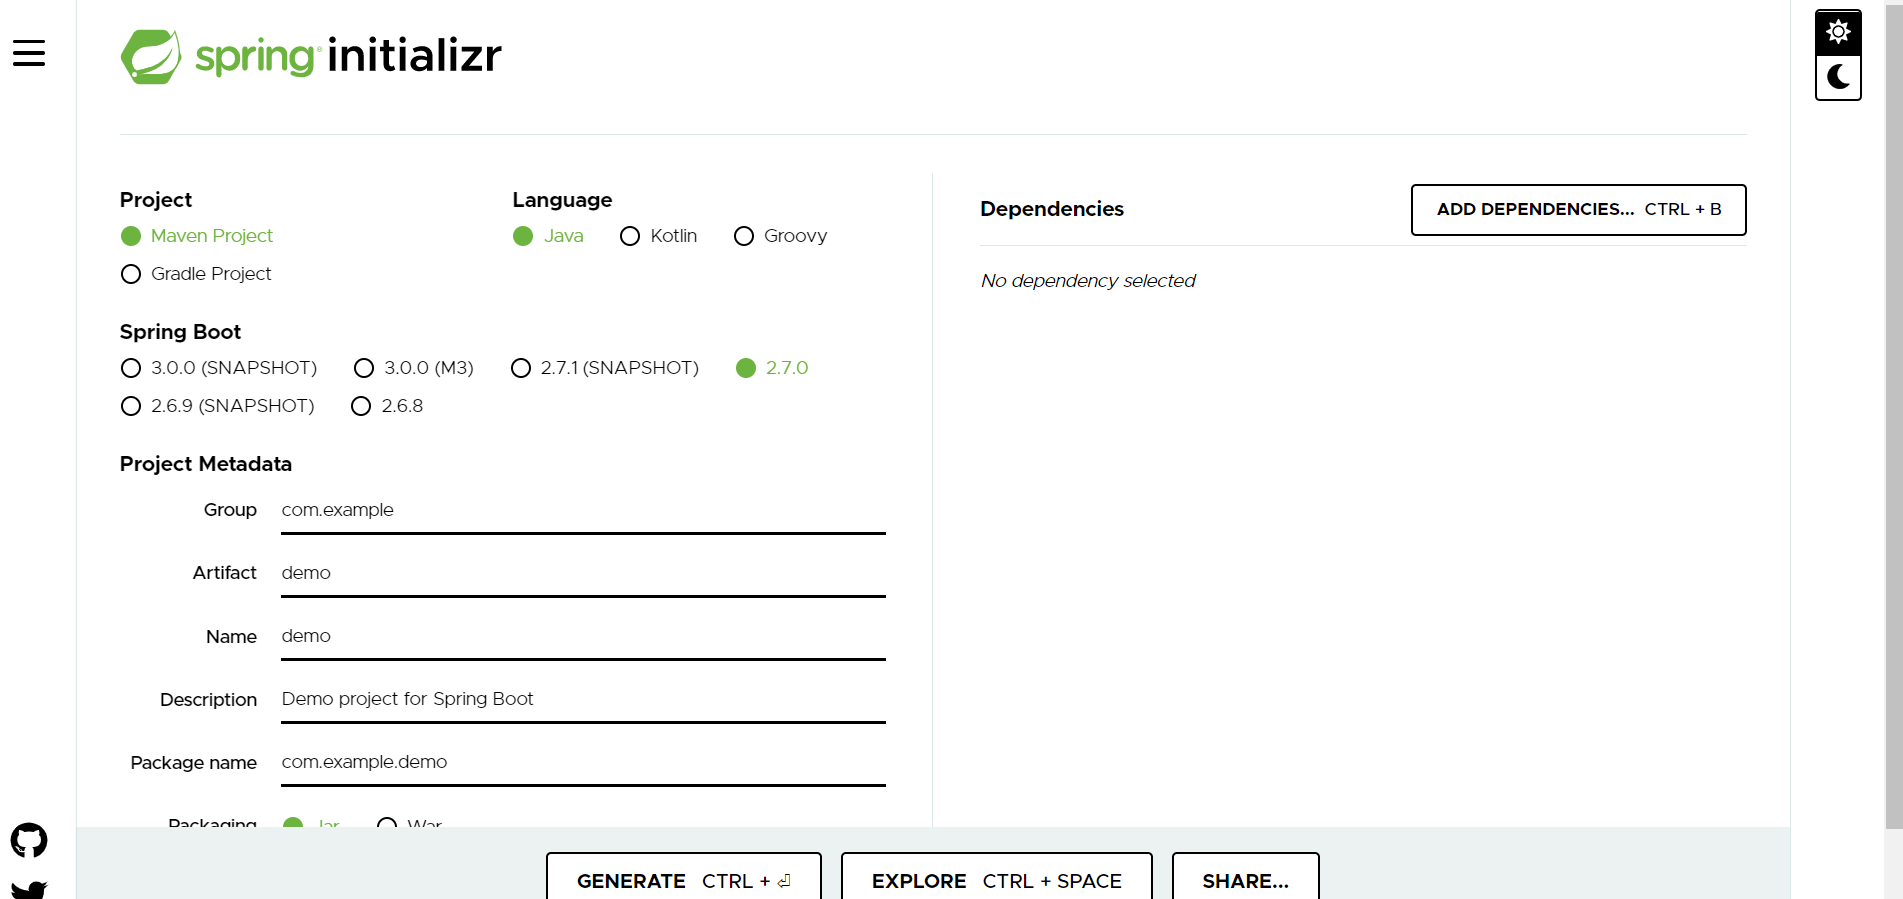Click 'No dependency selected' text
Viewport: 1903px width, 899px height.
point(1088,281)
